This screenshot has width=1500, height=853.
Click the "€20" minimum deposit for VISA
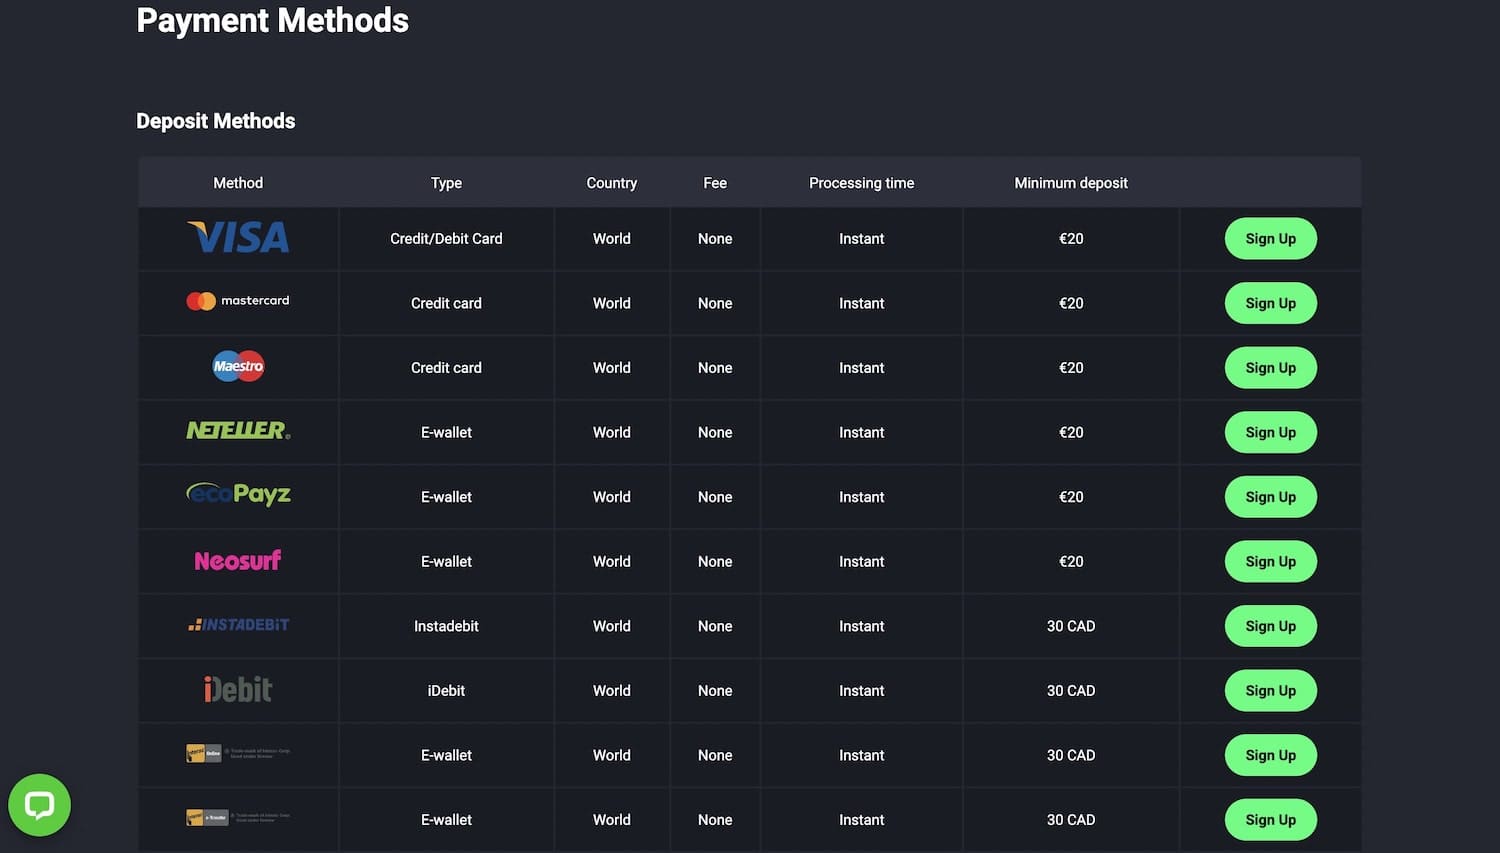(1071, 239)
